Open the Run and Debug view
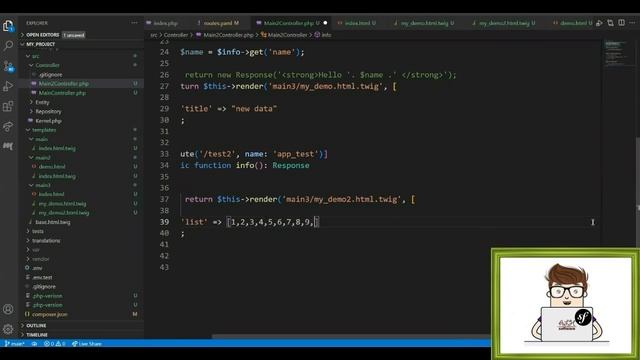This screenshot has height=360, width=640. 8,86
